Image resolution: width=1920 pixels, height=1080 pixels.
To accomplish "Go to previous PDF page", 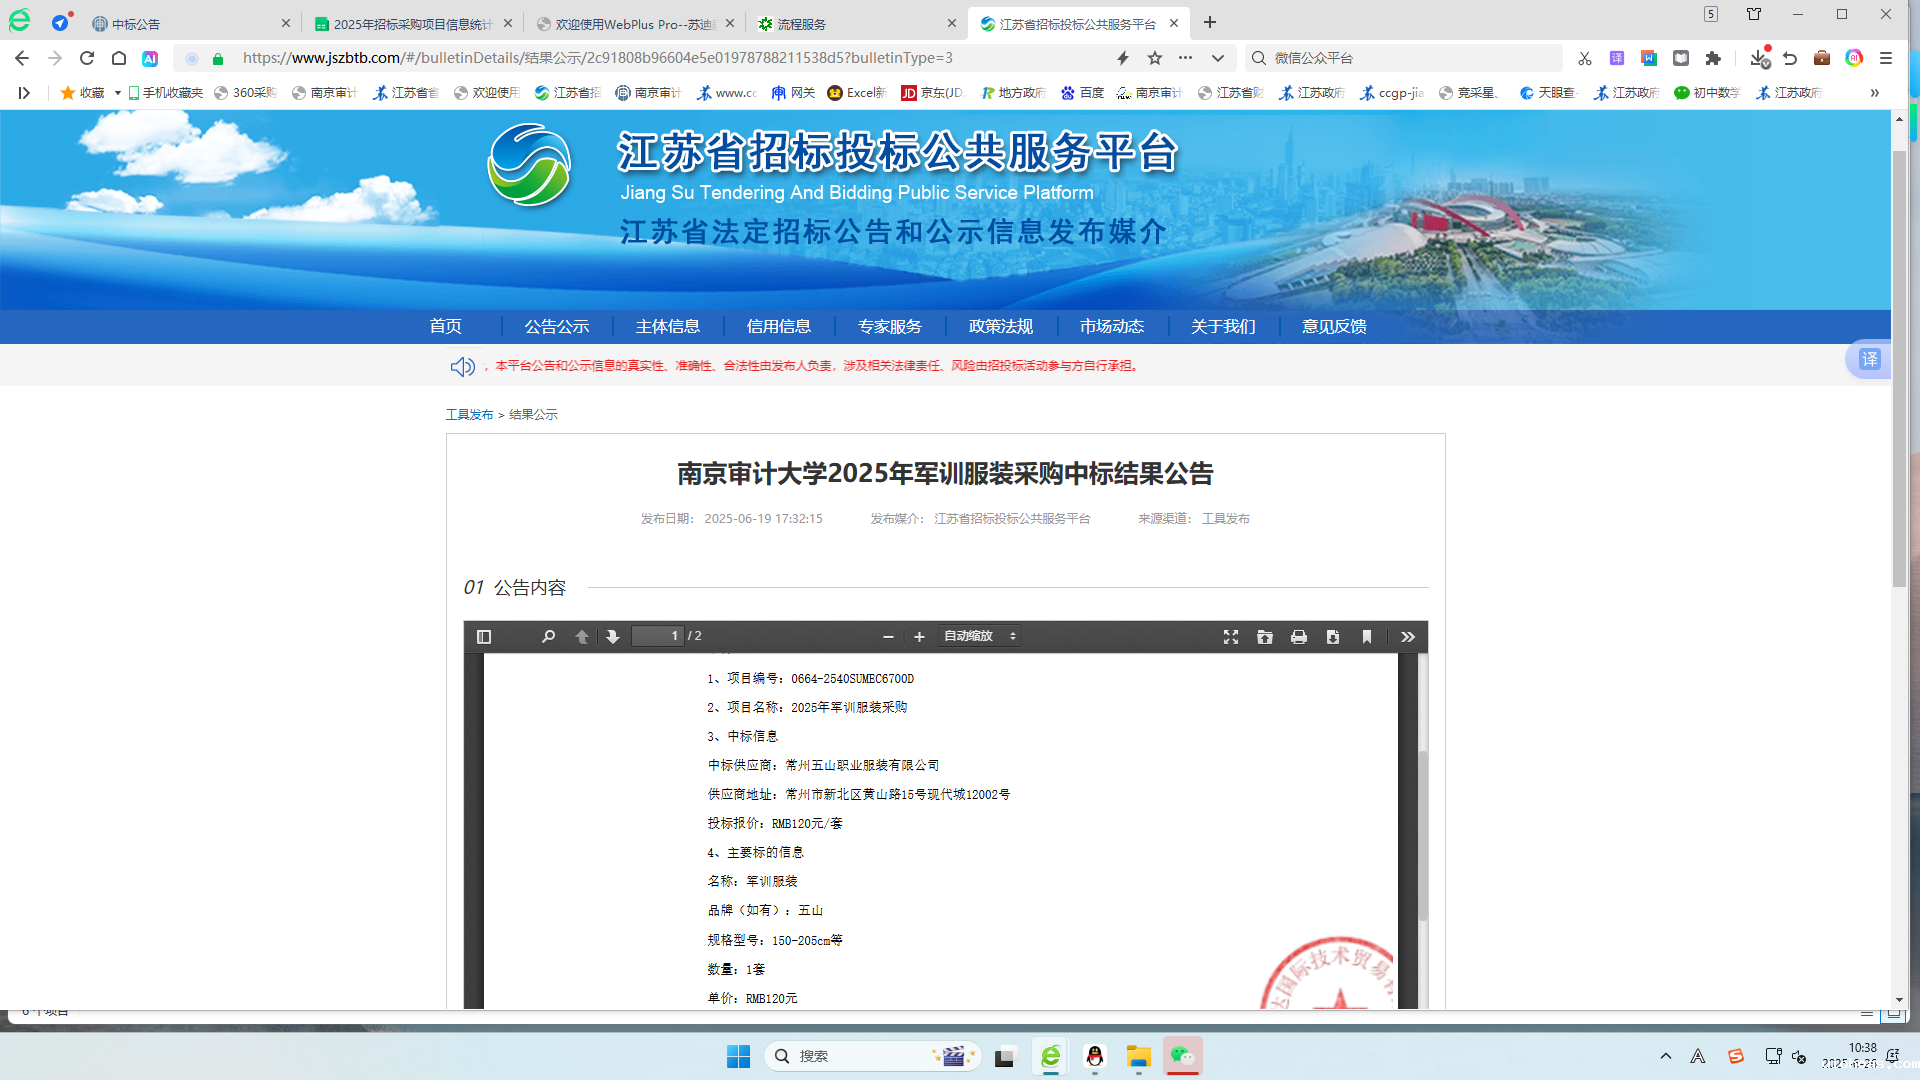I will pyautogui.click(x=582, y=637).
